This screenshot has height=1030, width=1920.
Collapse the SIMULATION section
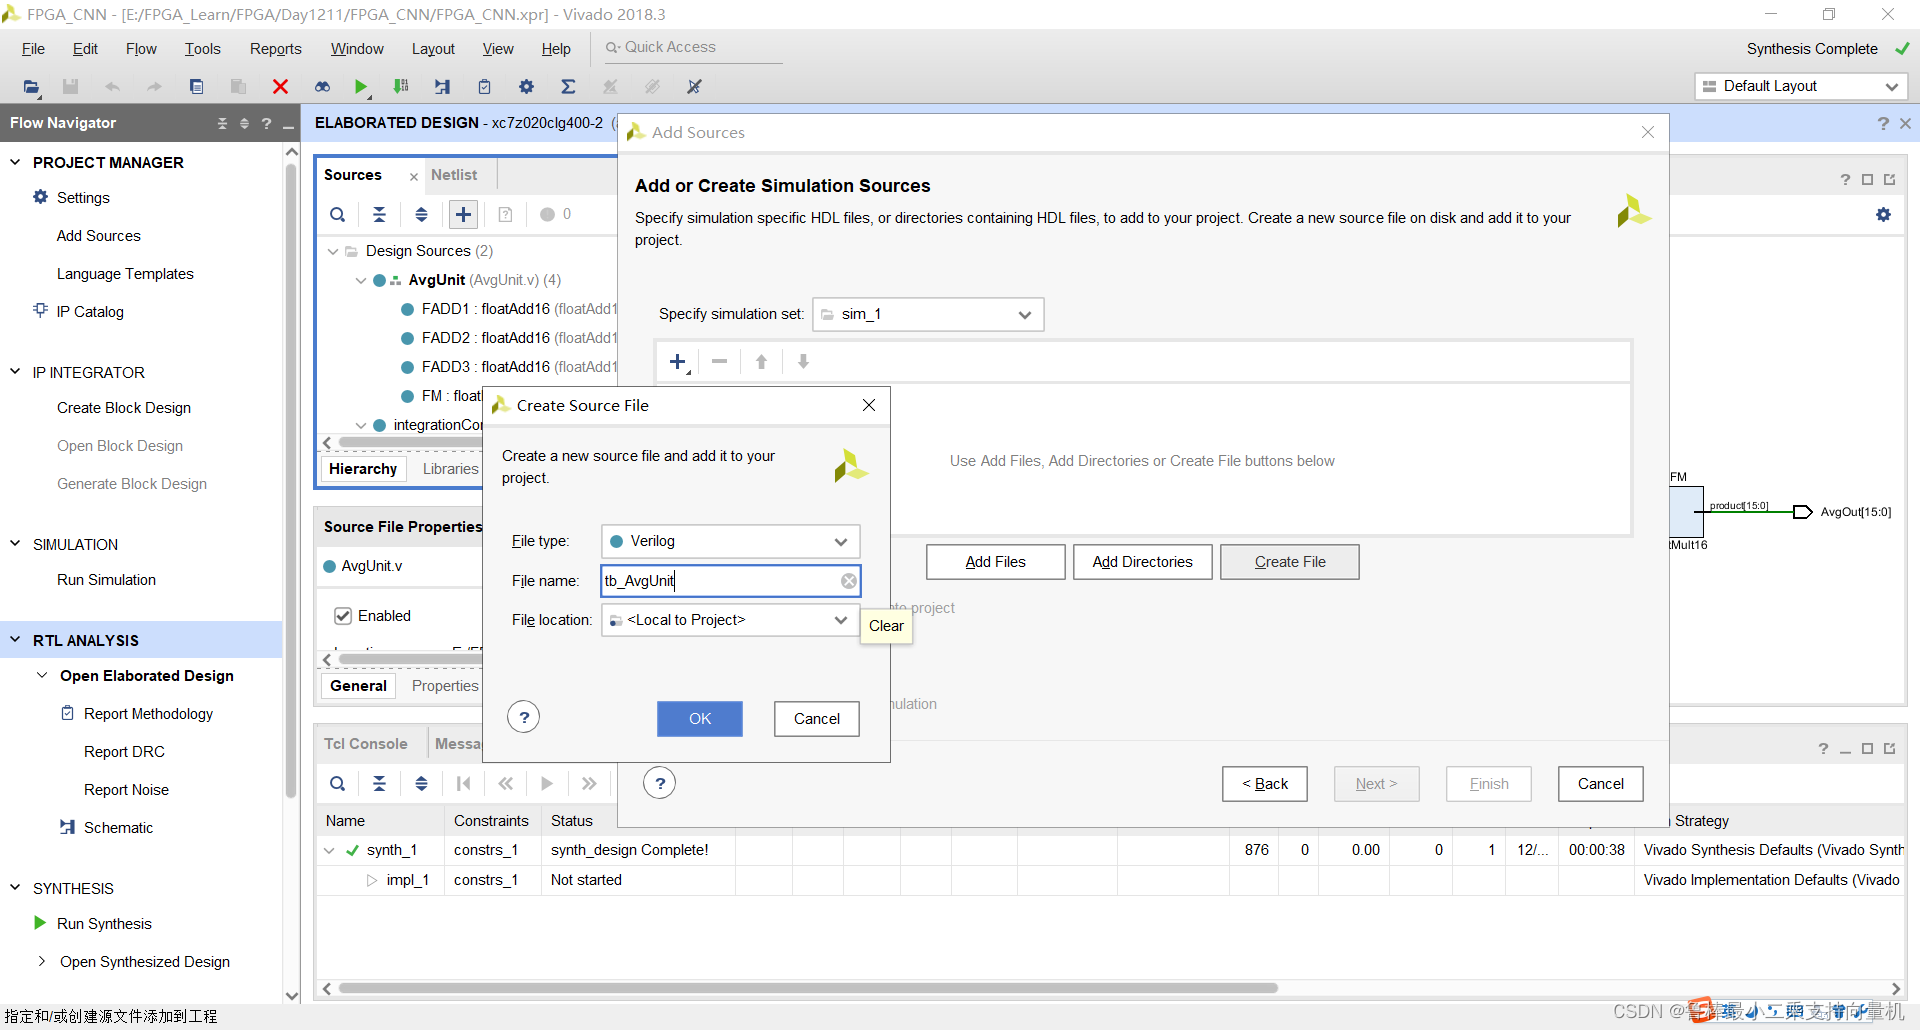click(x=15, y=544)
